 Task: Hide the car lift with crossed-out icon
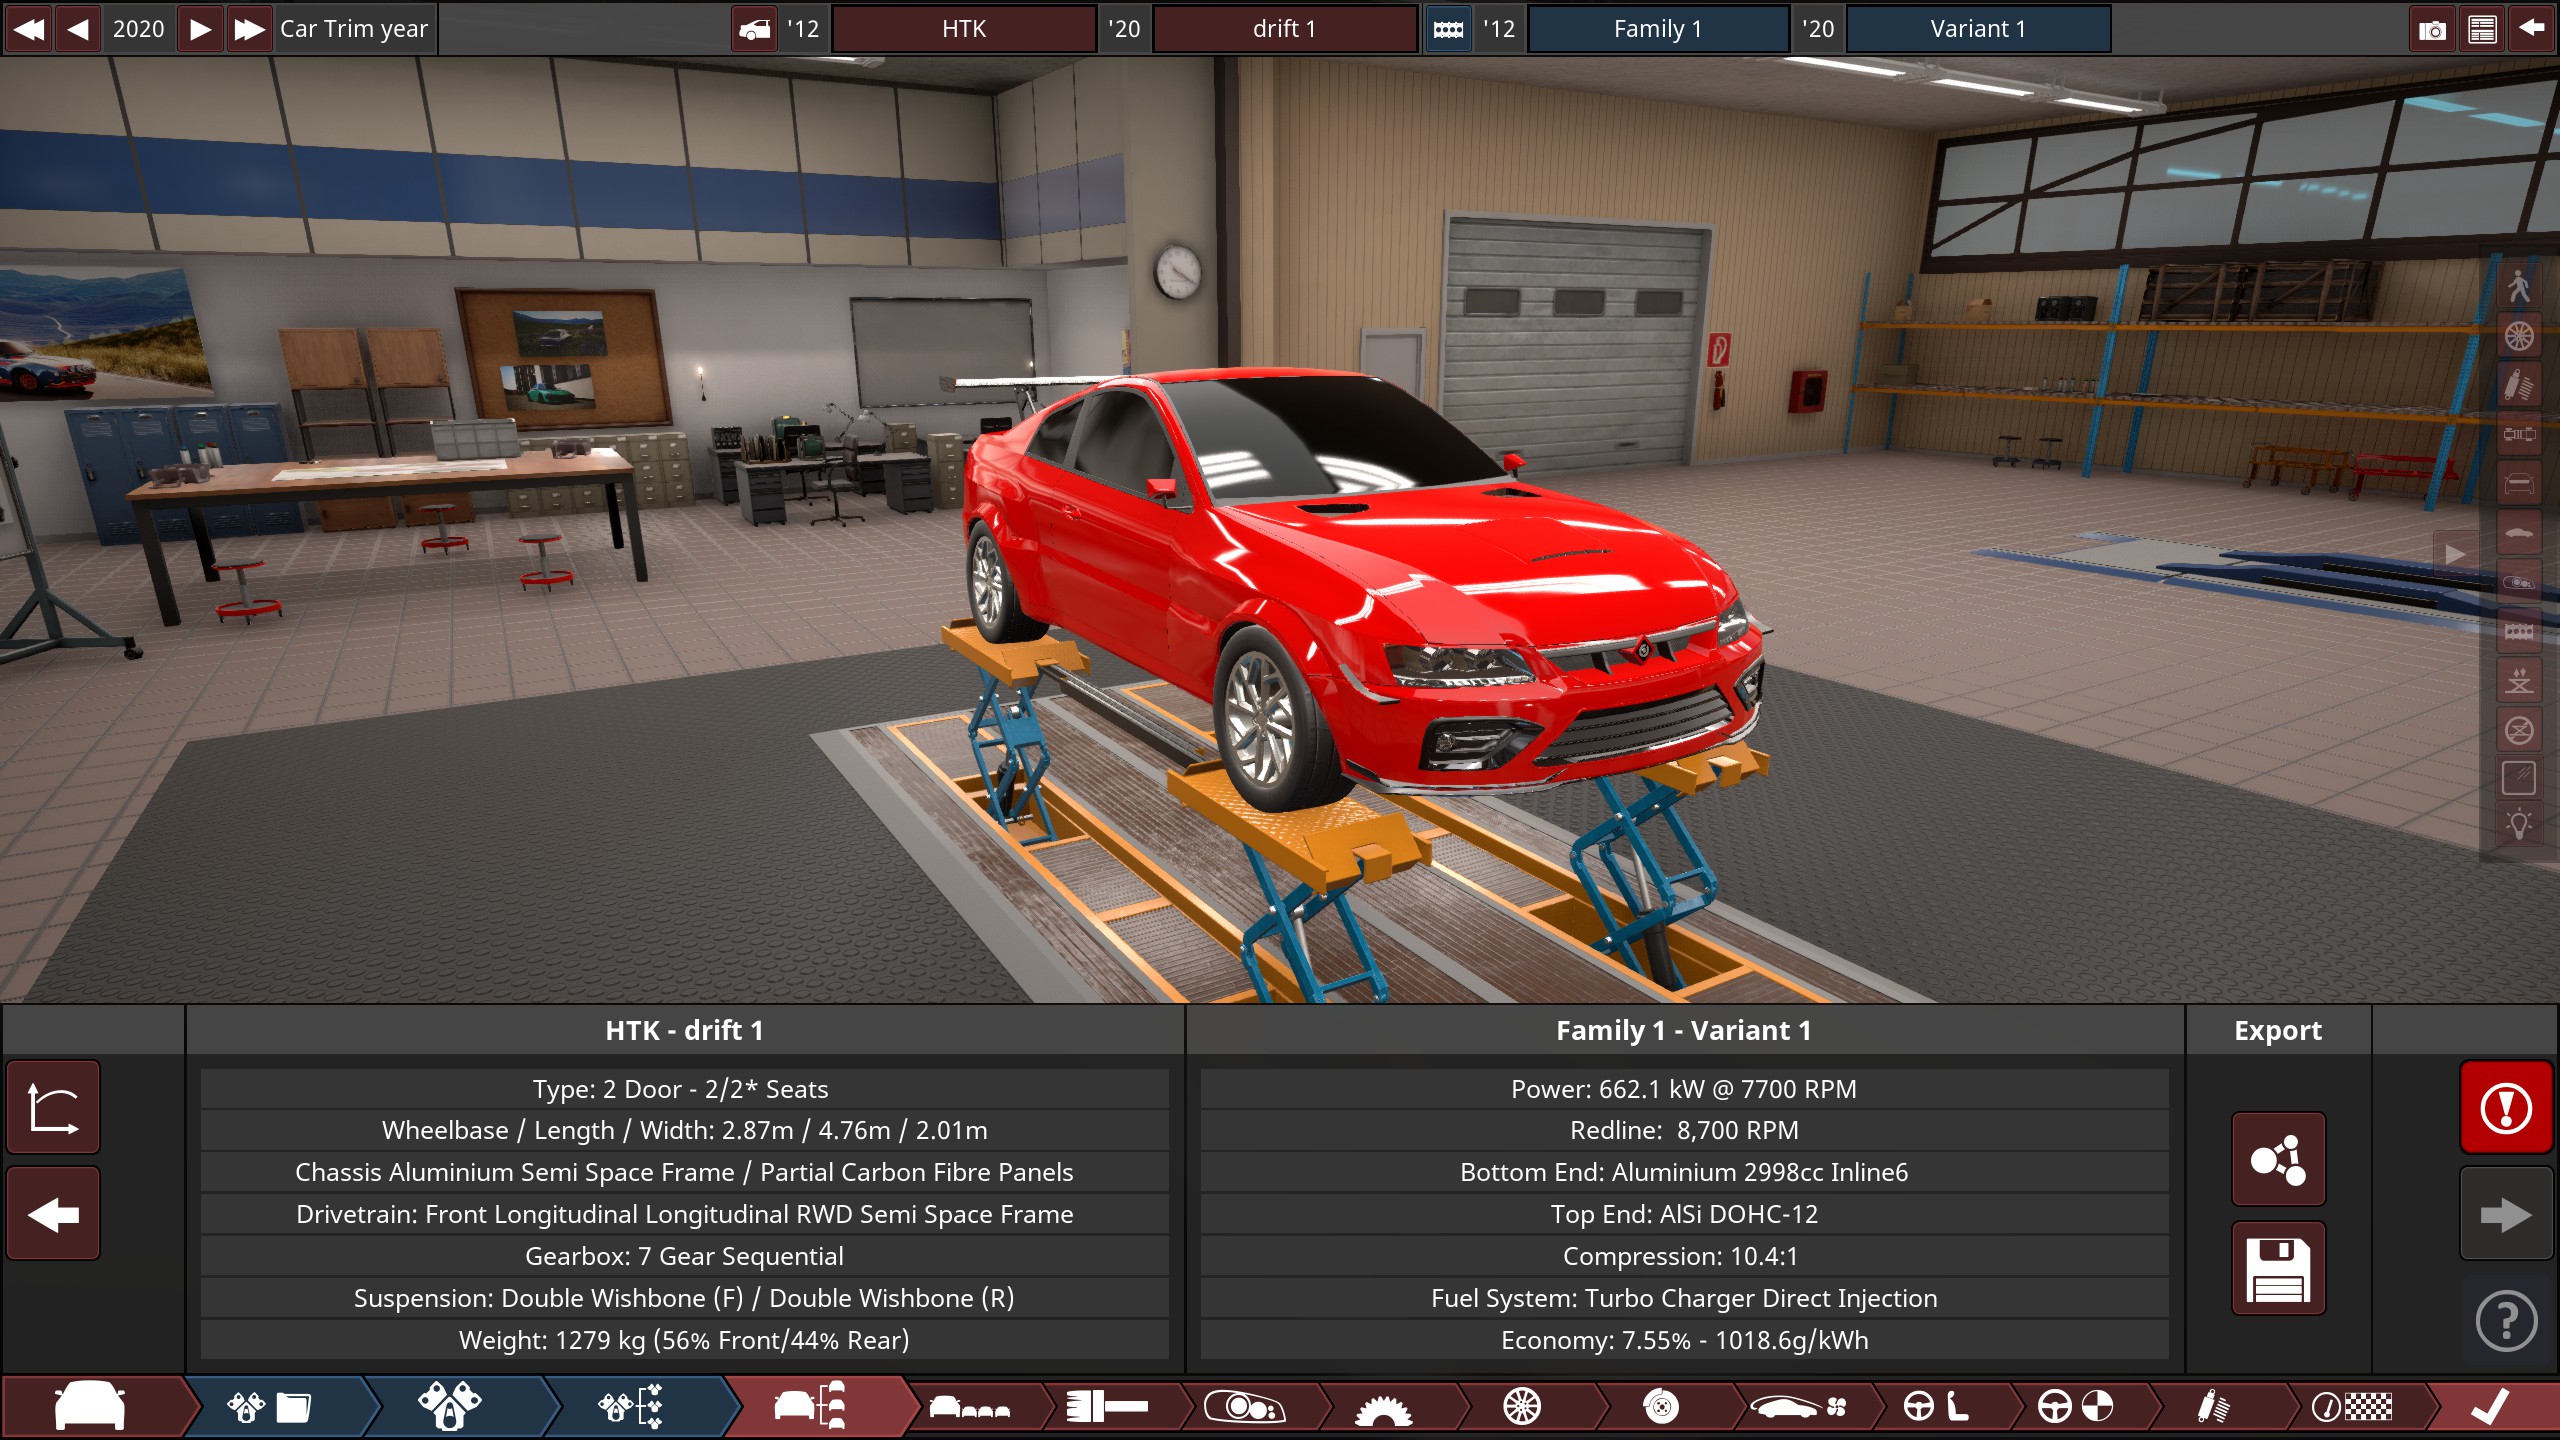[x=2519, y=730]
